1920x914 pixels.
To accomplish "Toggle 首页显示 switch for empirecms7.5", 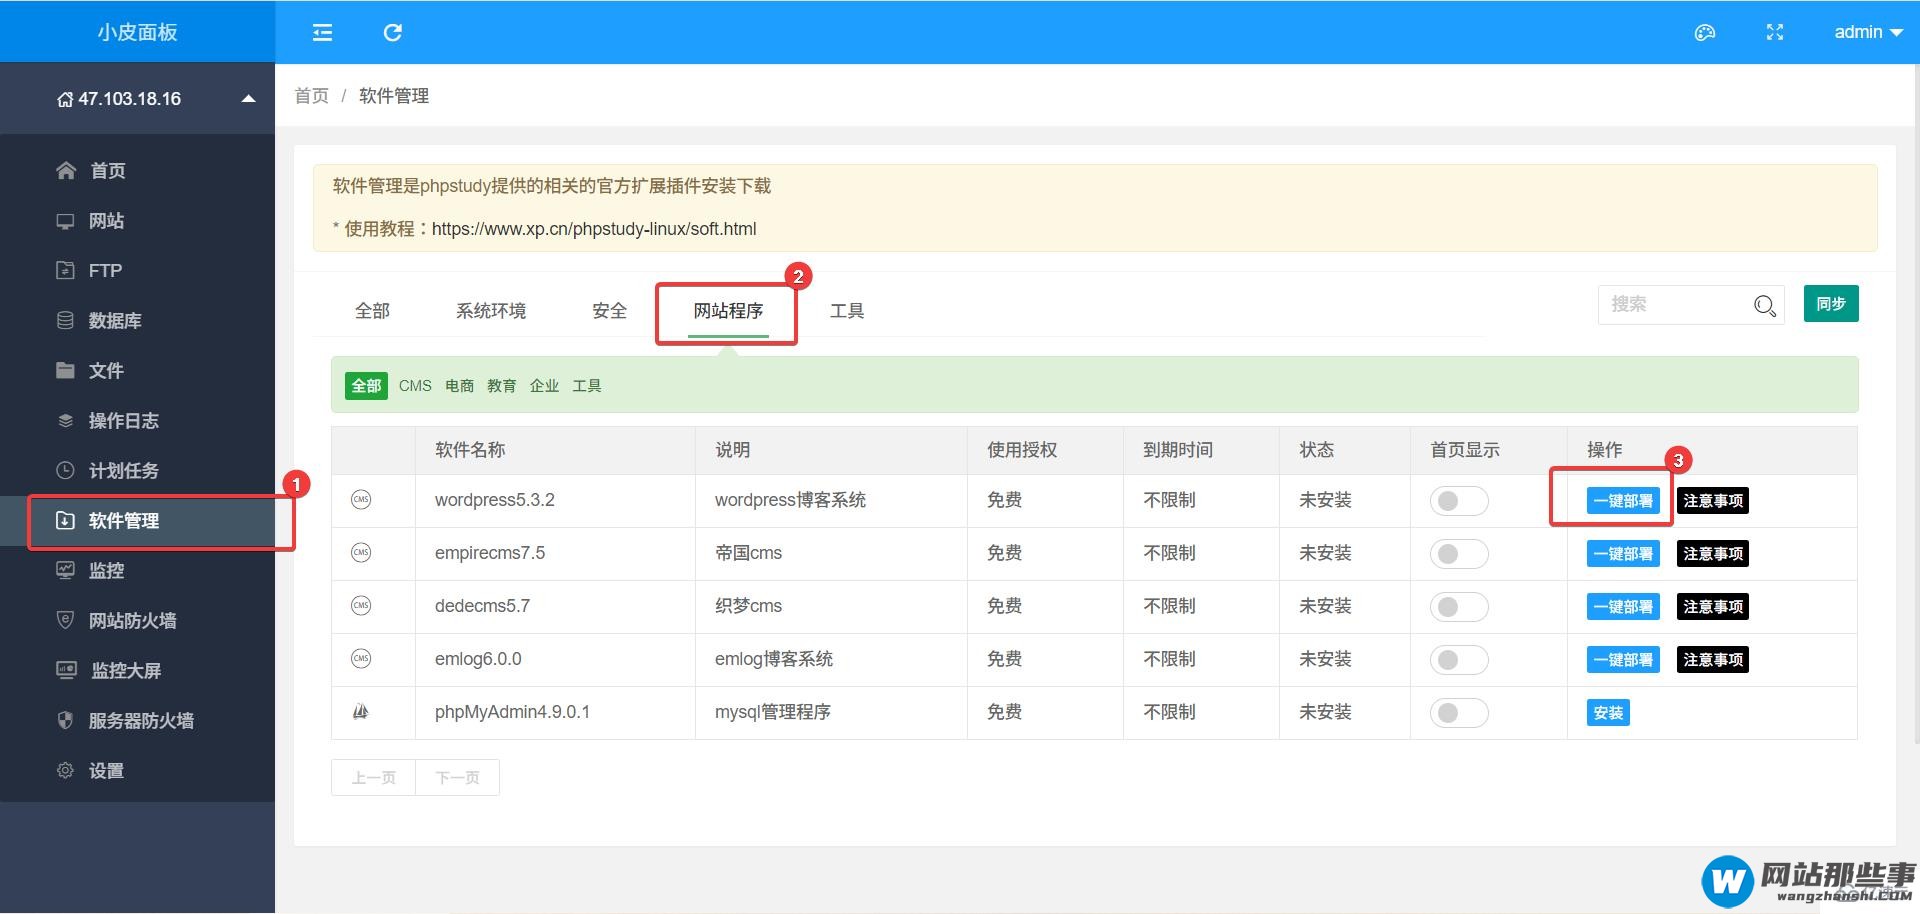I will [x=1459, y=554].
